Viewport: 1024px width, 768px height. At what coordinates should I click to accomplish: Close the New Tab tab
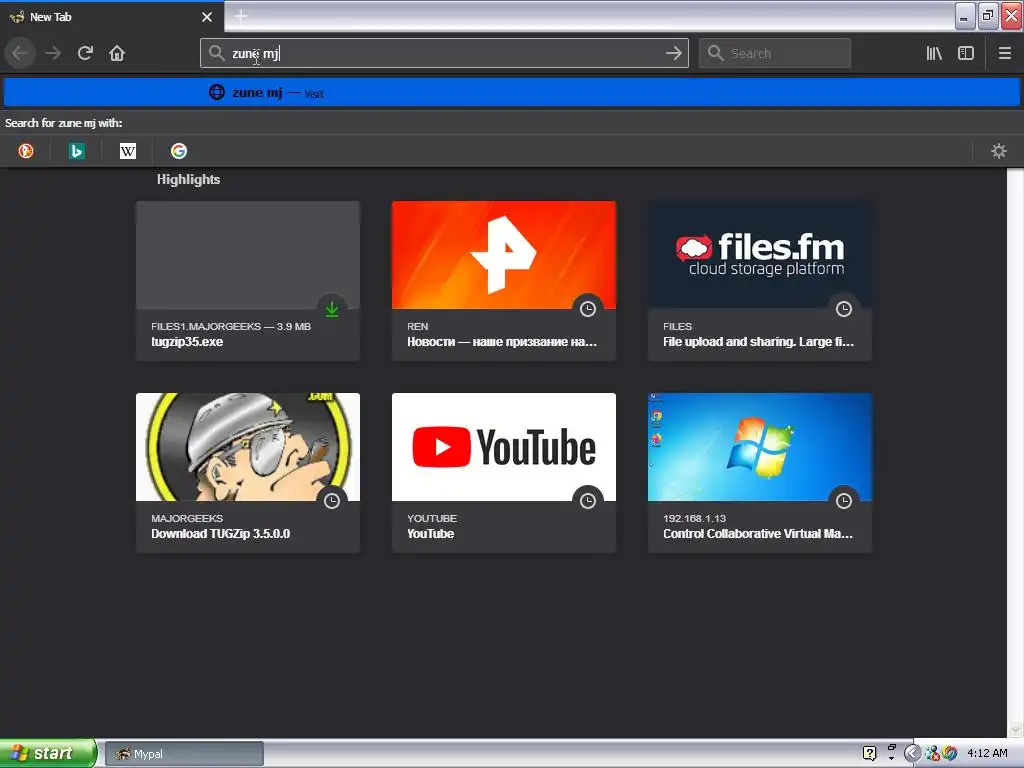pyautogui.click(x=207, y=17)
